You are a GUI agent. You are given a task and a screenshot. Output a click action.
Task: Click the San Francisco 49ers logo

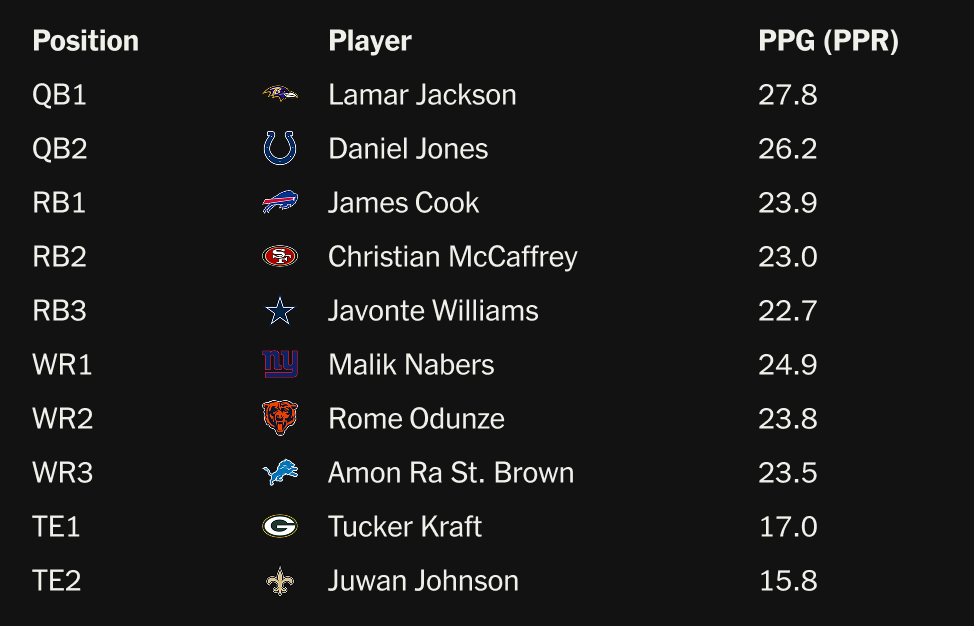(x=280, y=257)
